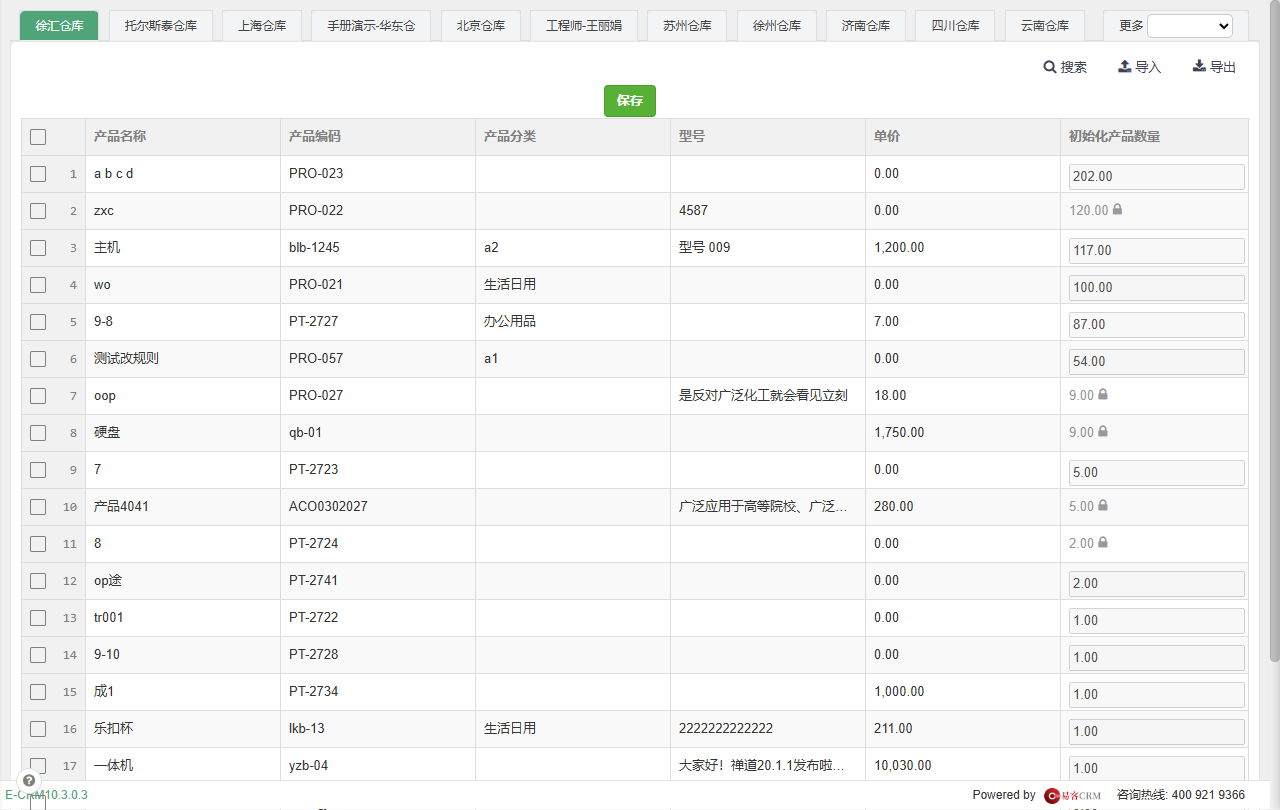Toggle the checkbox for the 乐扣杯 row

38,729
